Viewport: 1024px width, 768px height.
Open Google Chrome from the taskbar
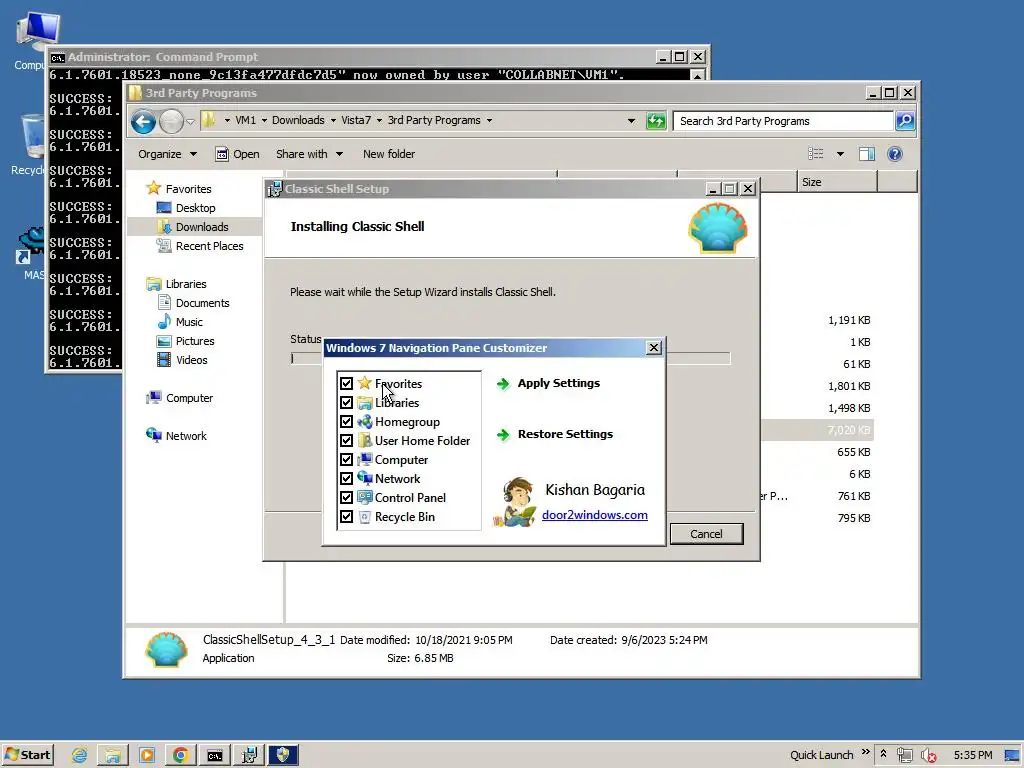(181, 756)
